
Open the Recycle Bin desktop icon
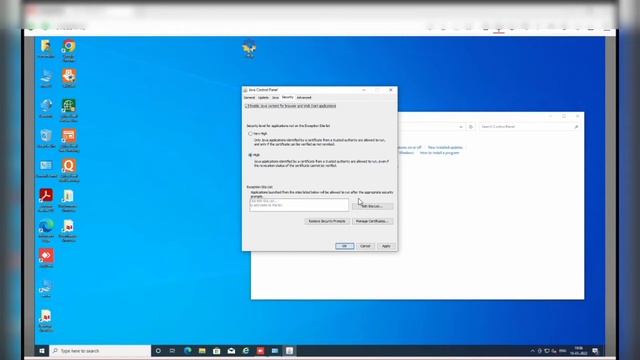point(46,138)
